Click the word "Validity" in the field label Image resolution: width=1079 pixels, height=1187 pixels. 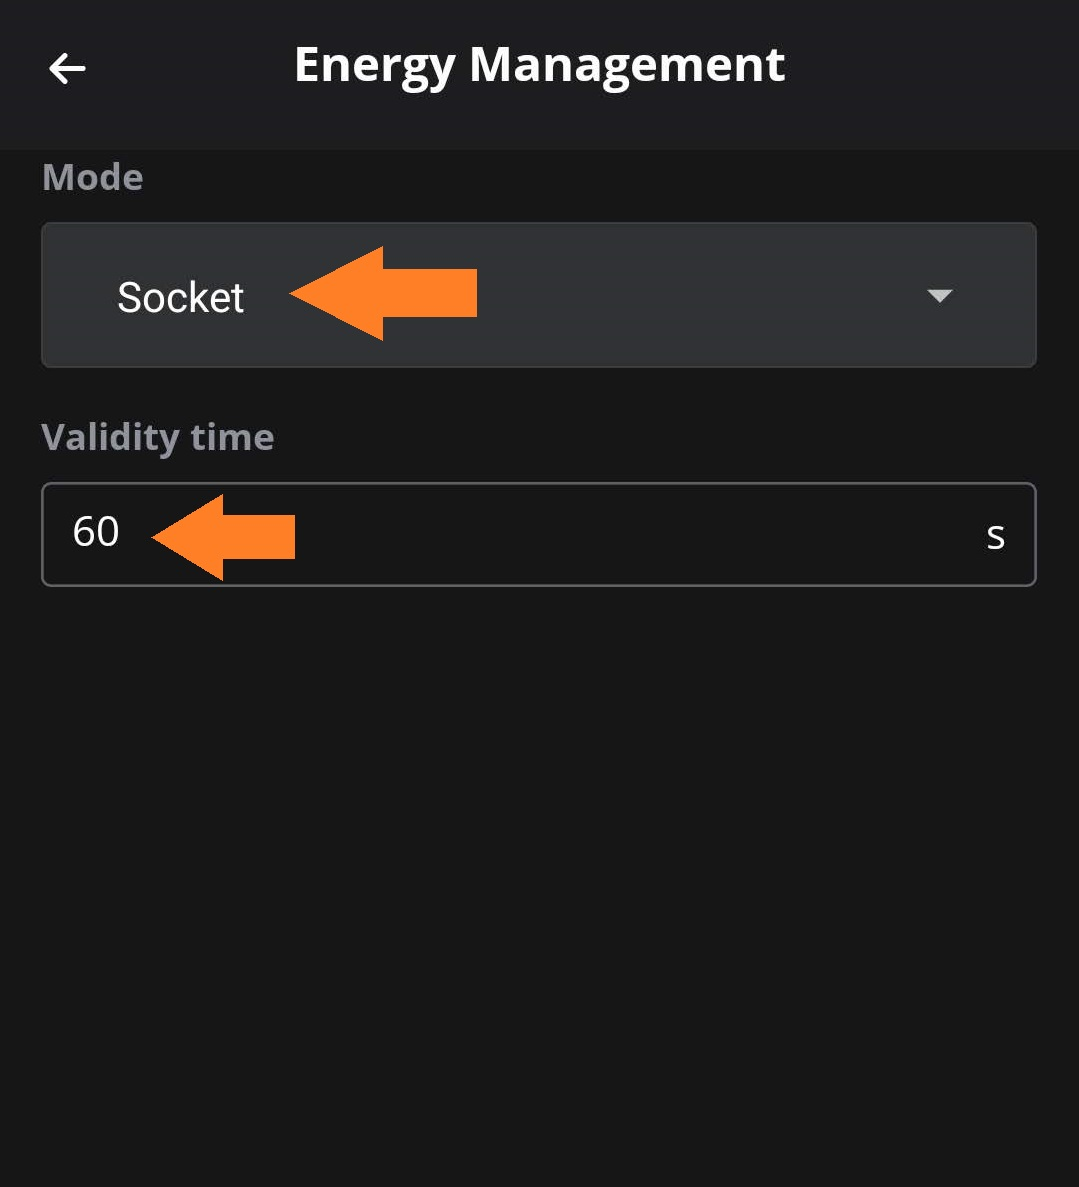point(110,437)
